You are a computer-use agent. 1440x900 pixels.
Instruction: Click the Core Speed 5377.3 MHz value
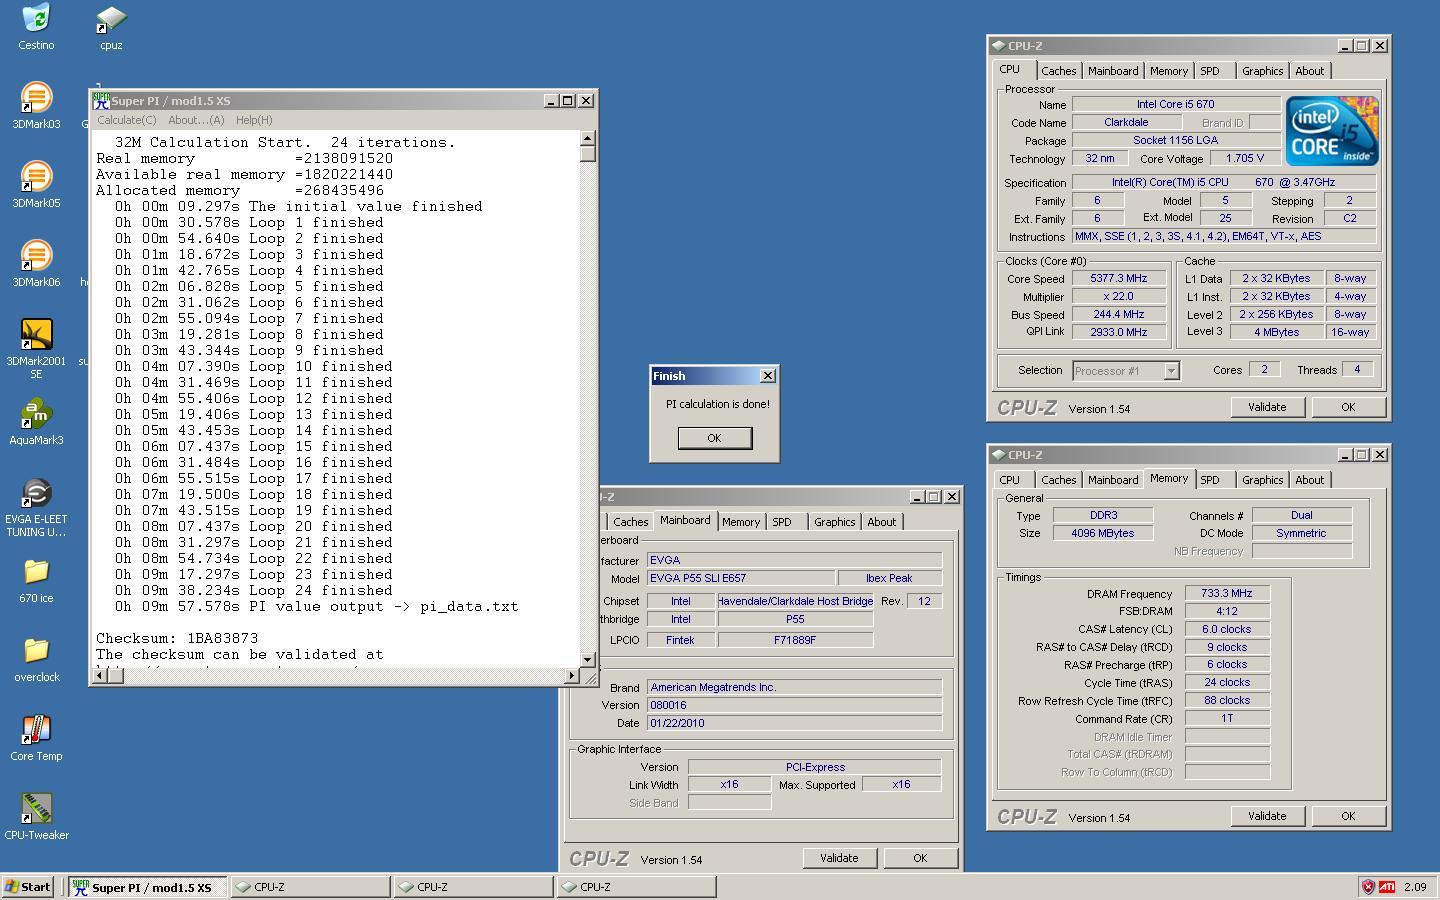click(1119, 279)
